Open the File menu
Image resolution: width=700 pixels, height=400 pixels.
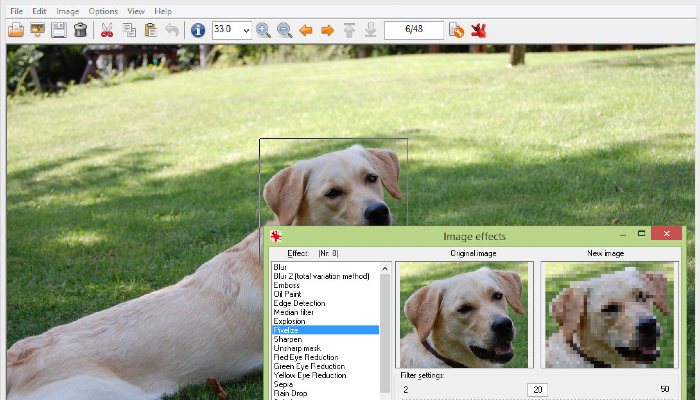click(17, 11)
